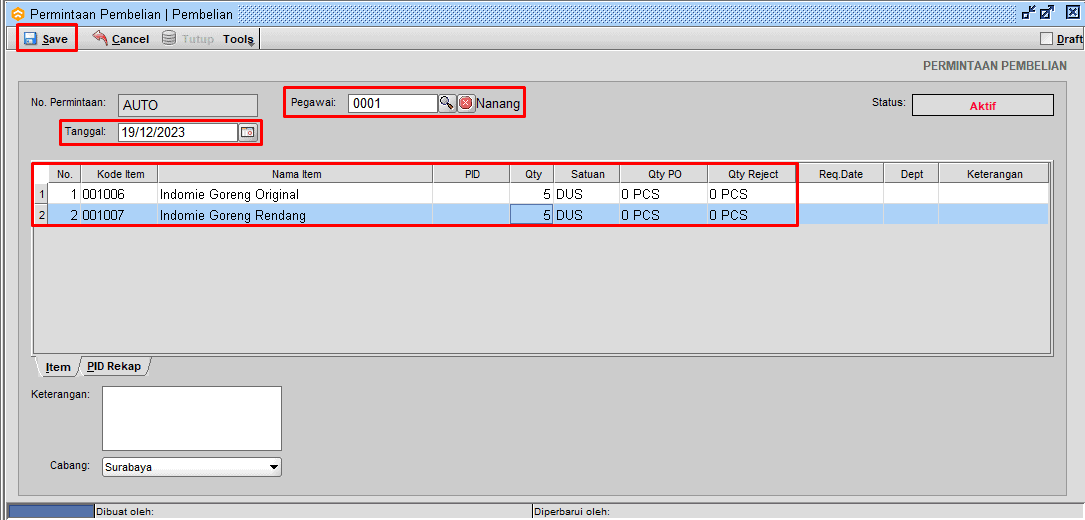Click the Save floppy disk icon
The image size is (1085, 520).
point(31,39)
